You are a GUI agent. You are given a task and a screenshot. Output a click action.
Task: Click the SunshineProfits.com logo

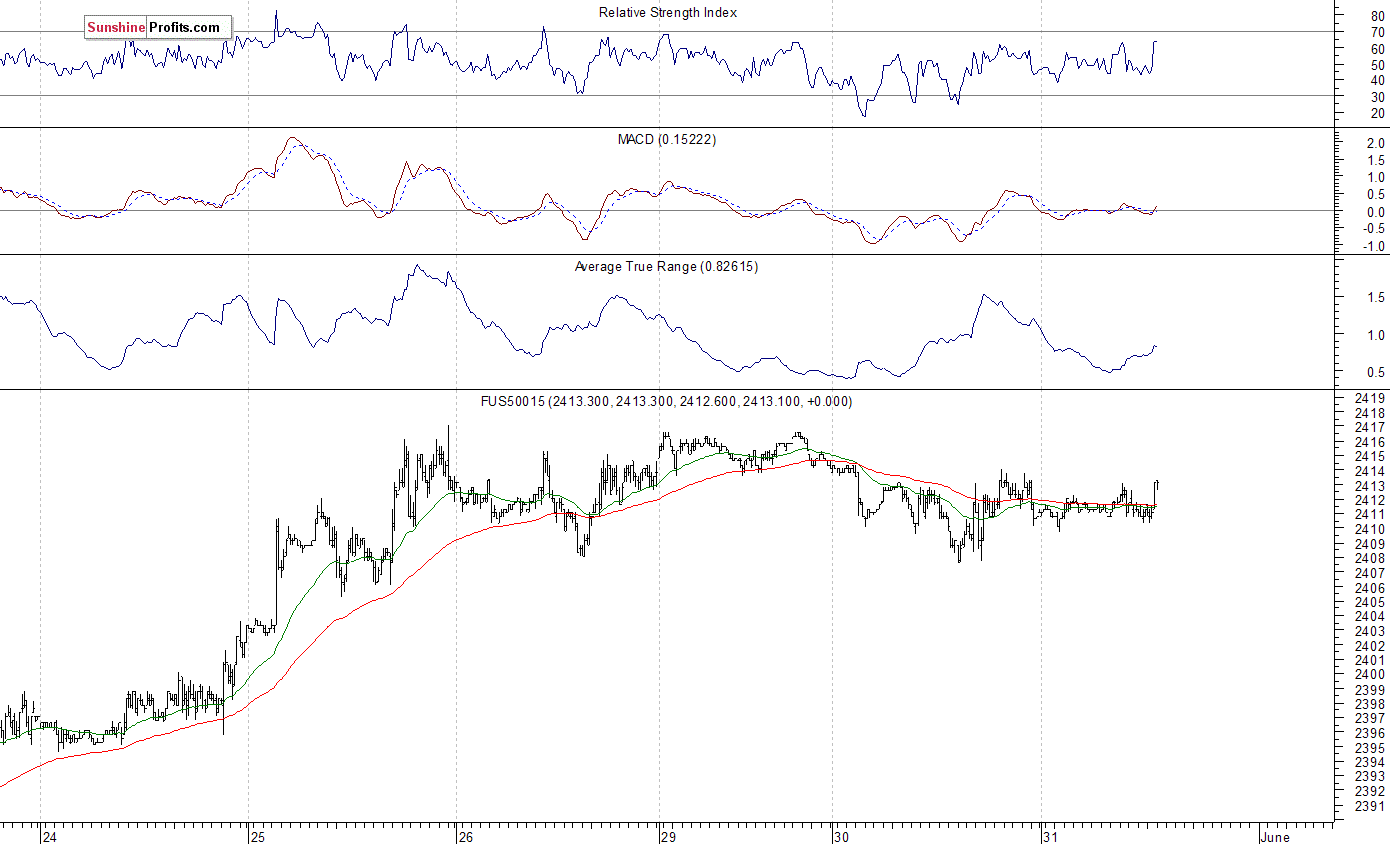(x=157, y=28)
